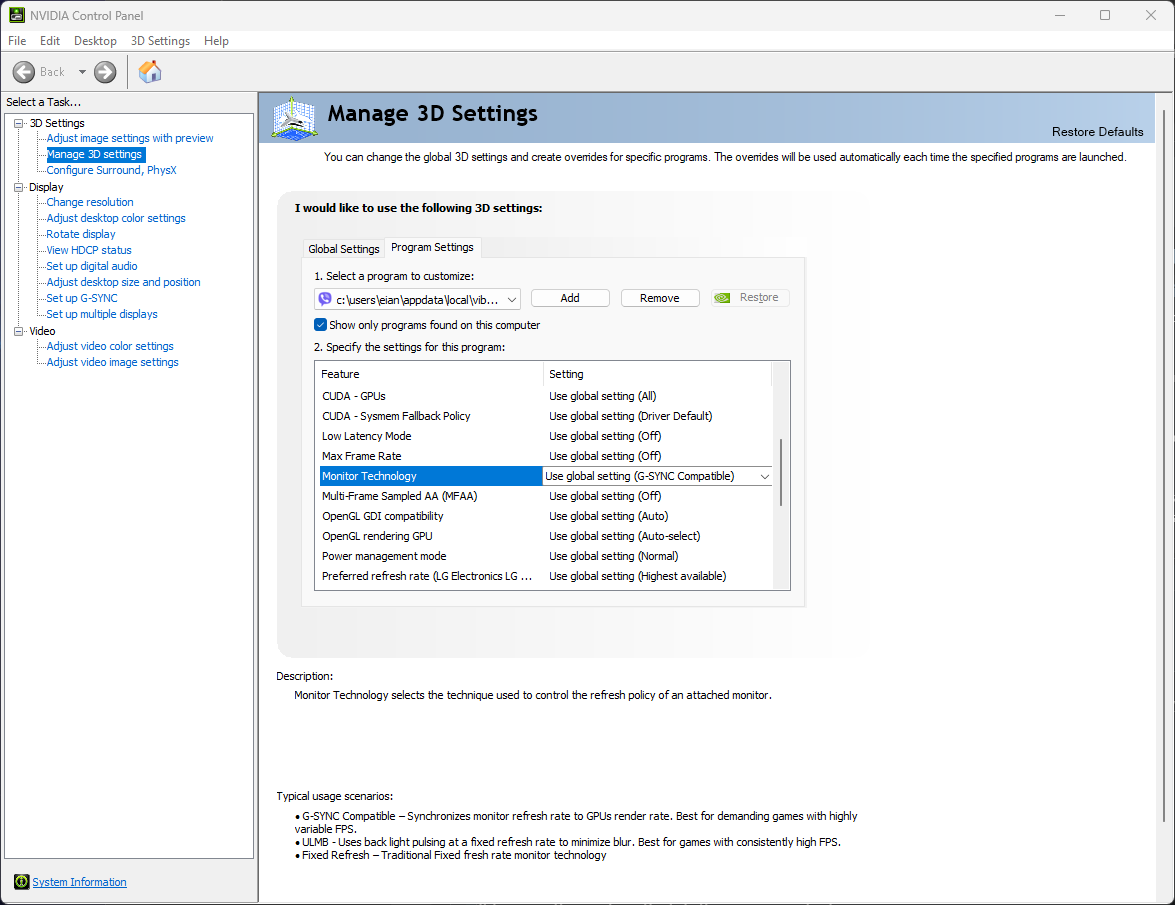
Task: Click the NVIDIA Control Panel title icon
Action: pos(16,15)
